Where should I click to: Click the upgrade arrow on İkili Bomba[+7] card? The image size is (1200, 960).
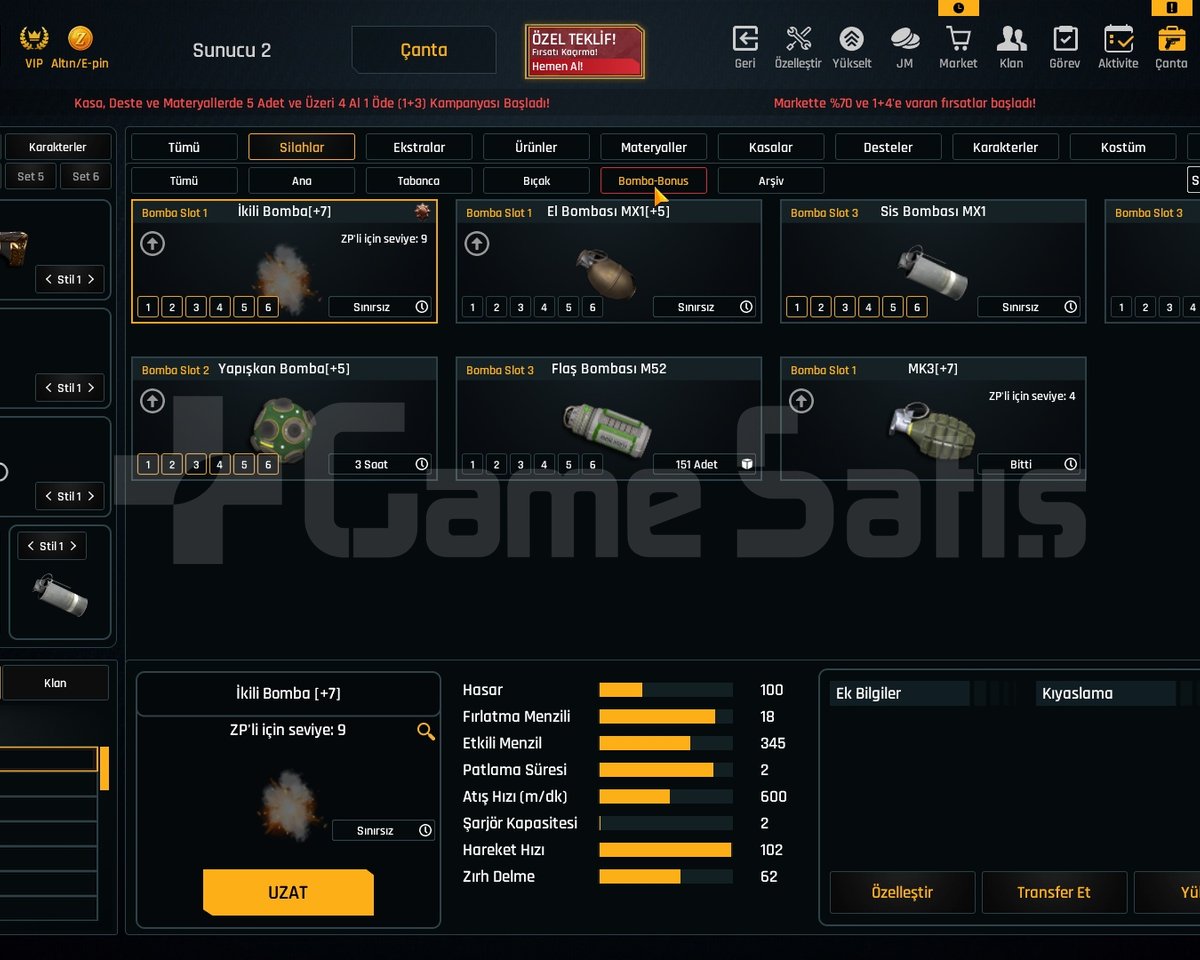(x=152, y=243)
